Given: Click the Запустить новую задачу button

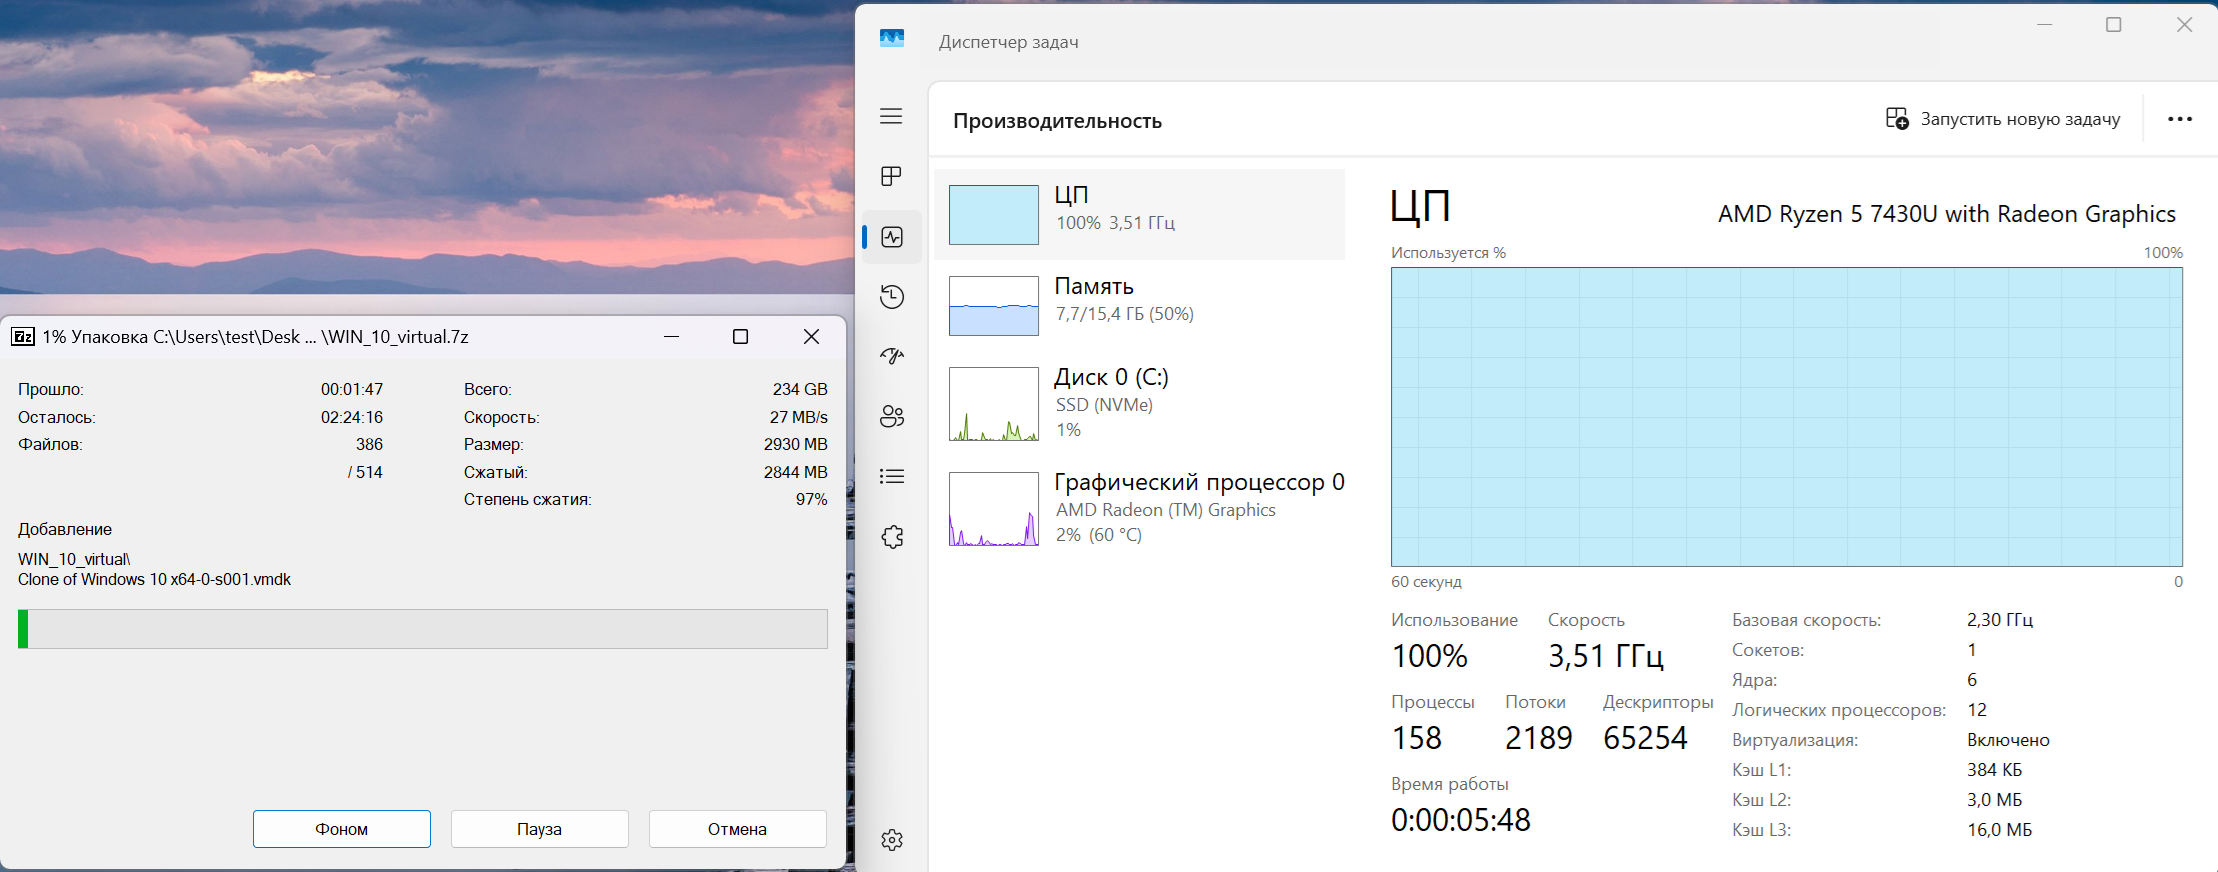Looking at the screenshot, I should pyautogui.click(x=2003, y=119).
